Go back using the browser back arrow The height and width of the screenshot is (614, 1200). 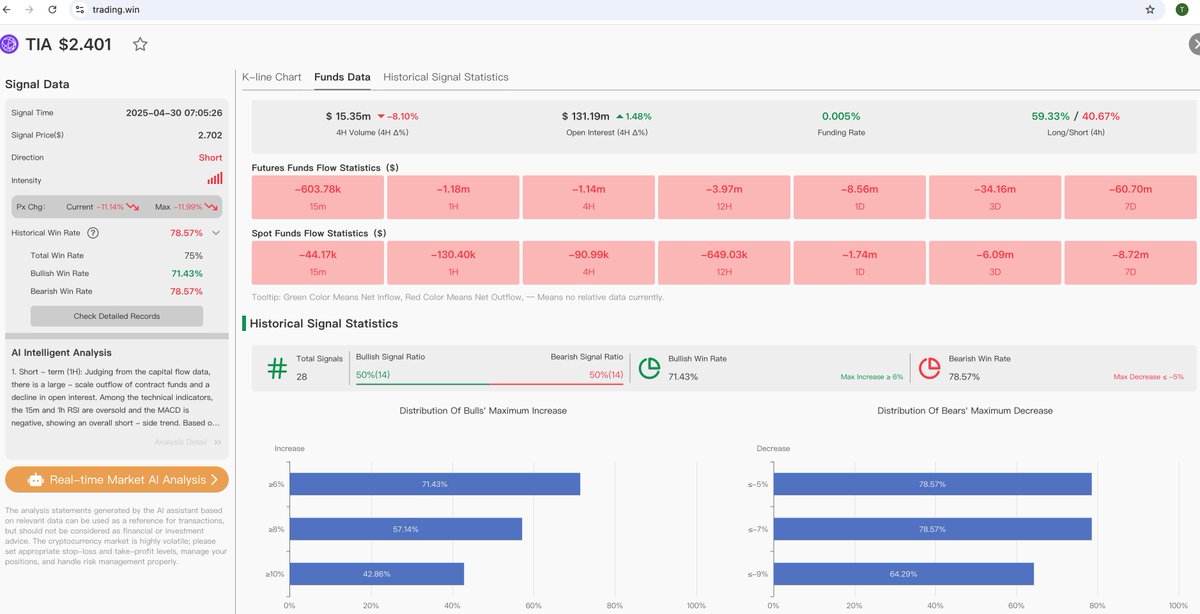click(9, 9)
